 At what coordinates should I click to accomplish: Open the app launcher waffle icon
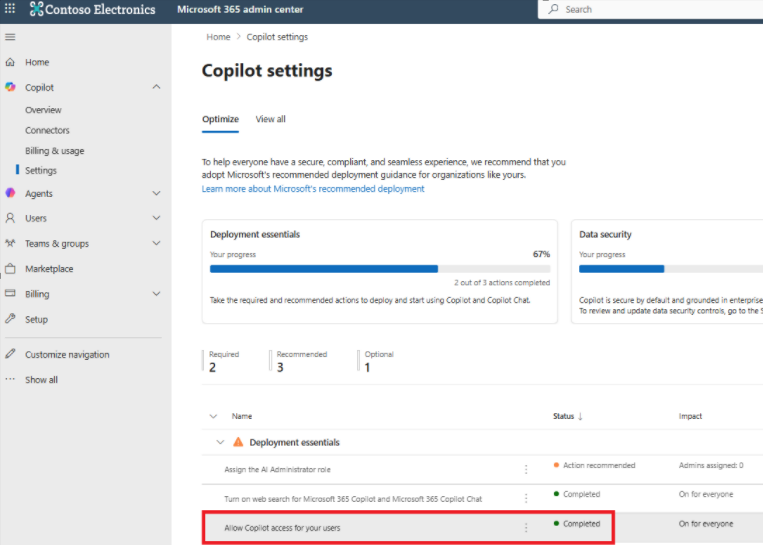(x=10, y=9)
